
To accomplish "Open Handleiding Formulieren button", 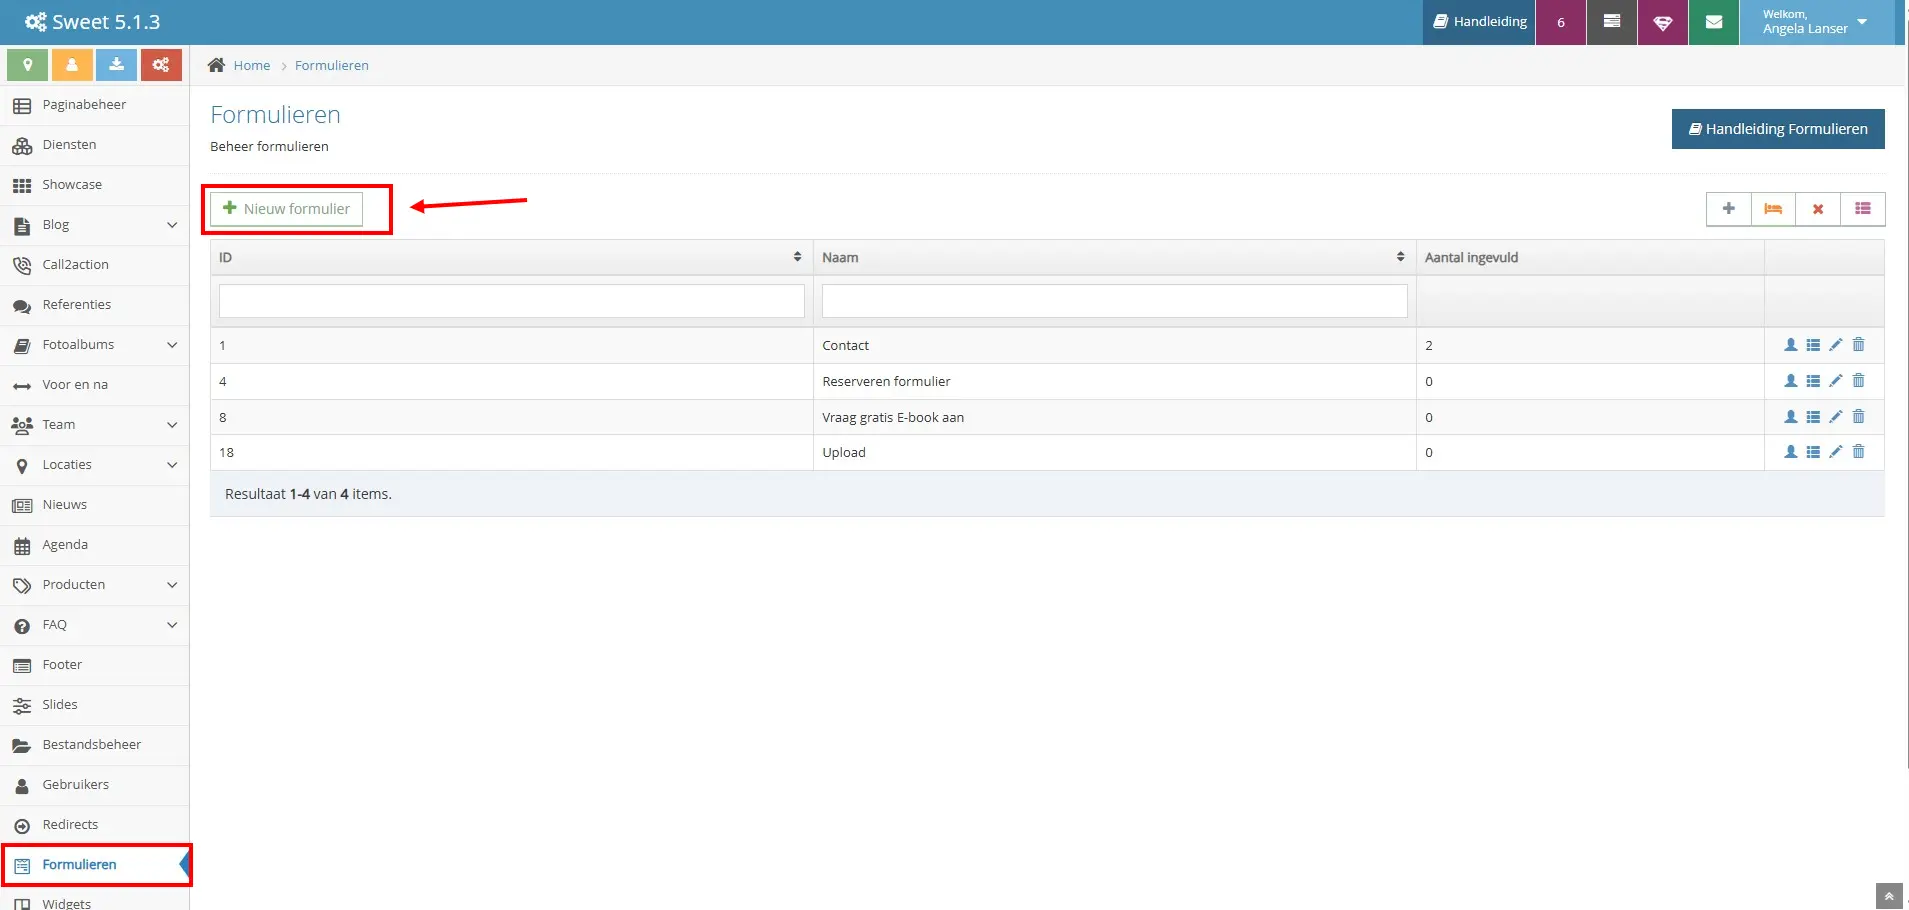I will [x=1778, y=129].
